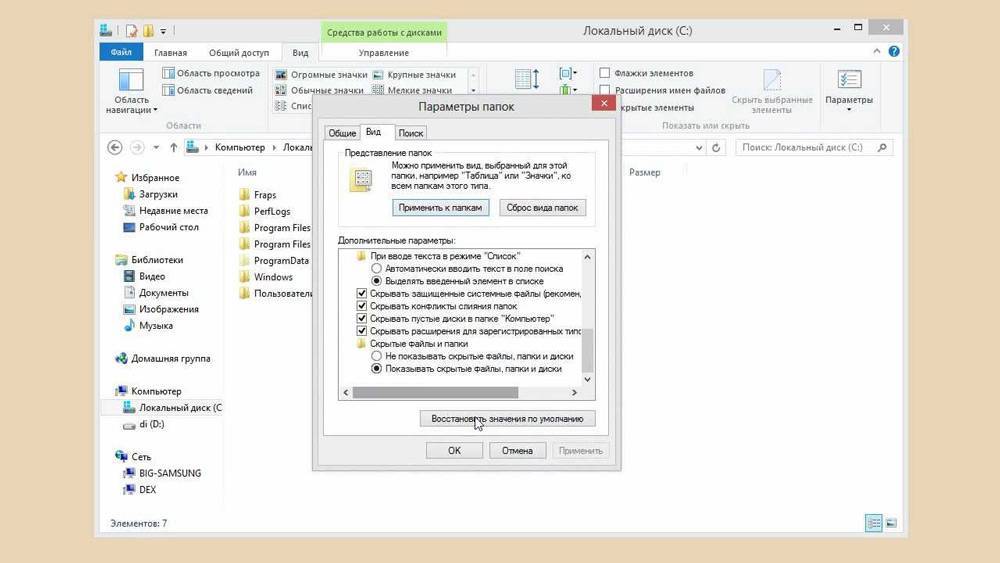The width and height of the screenshot is (1000, 563).
Task: Open the address bar history dropdown arrow
Action: click(x=697, y=147)
